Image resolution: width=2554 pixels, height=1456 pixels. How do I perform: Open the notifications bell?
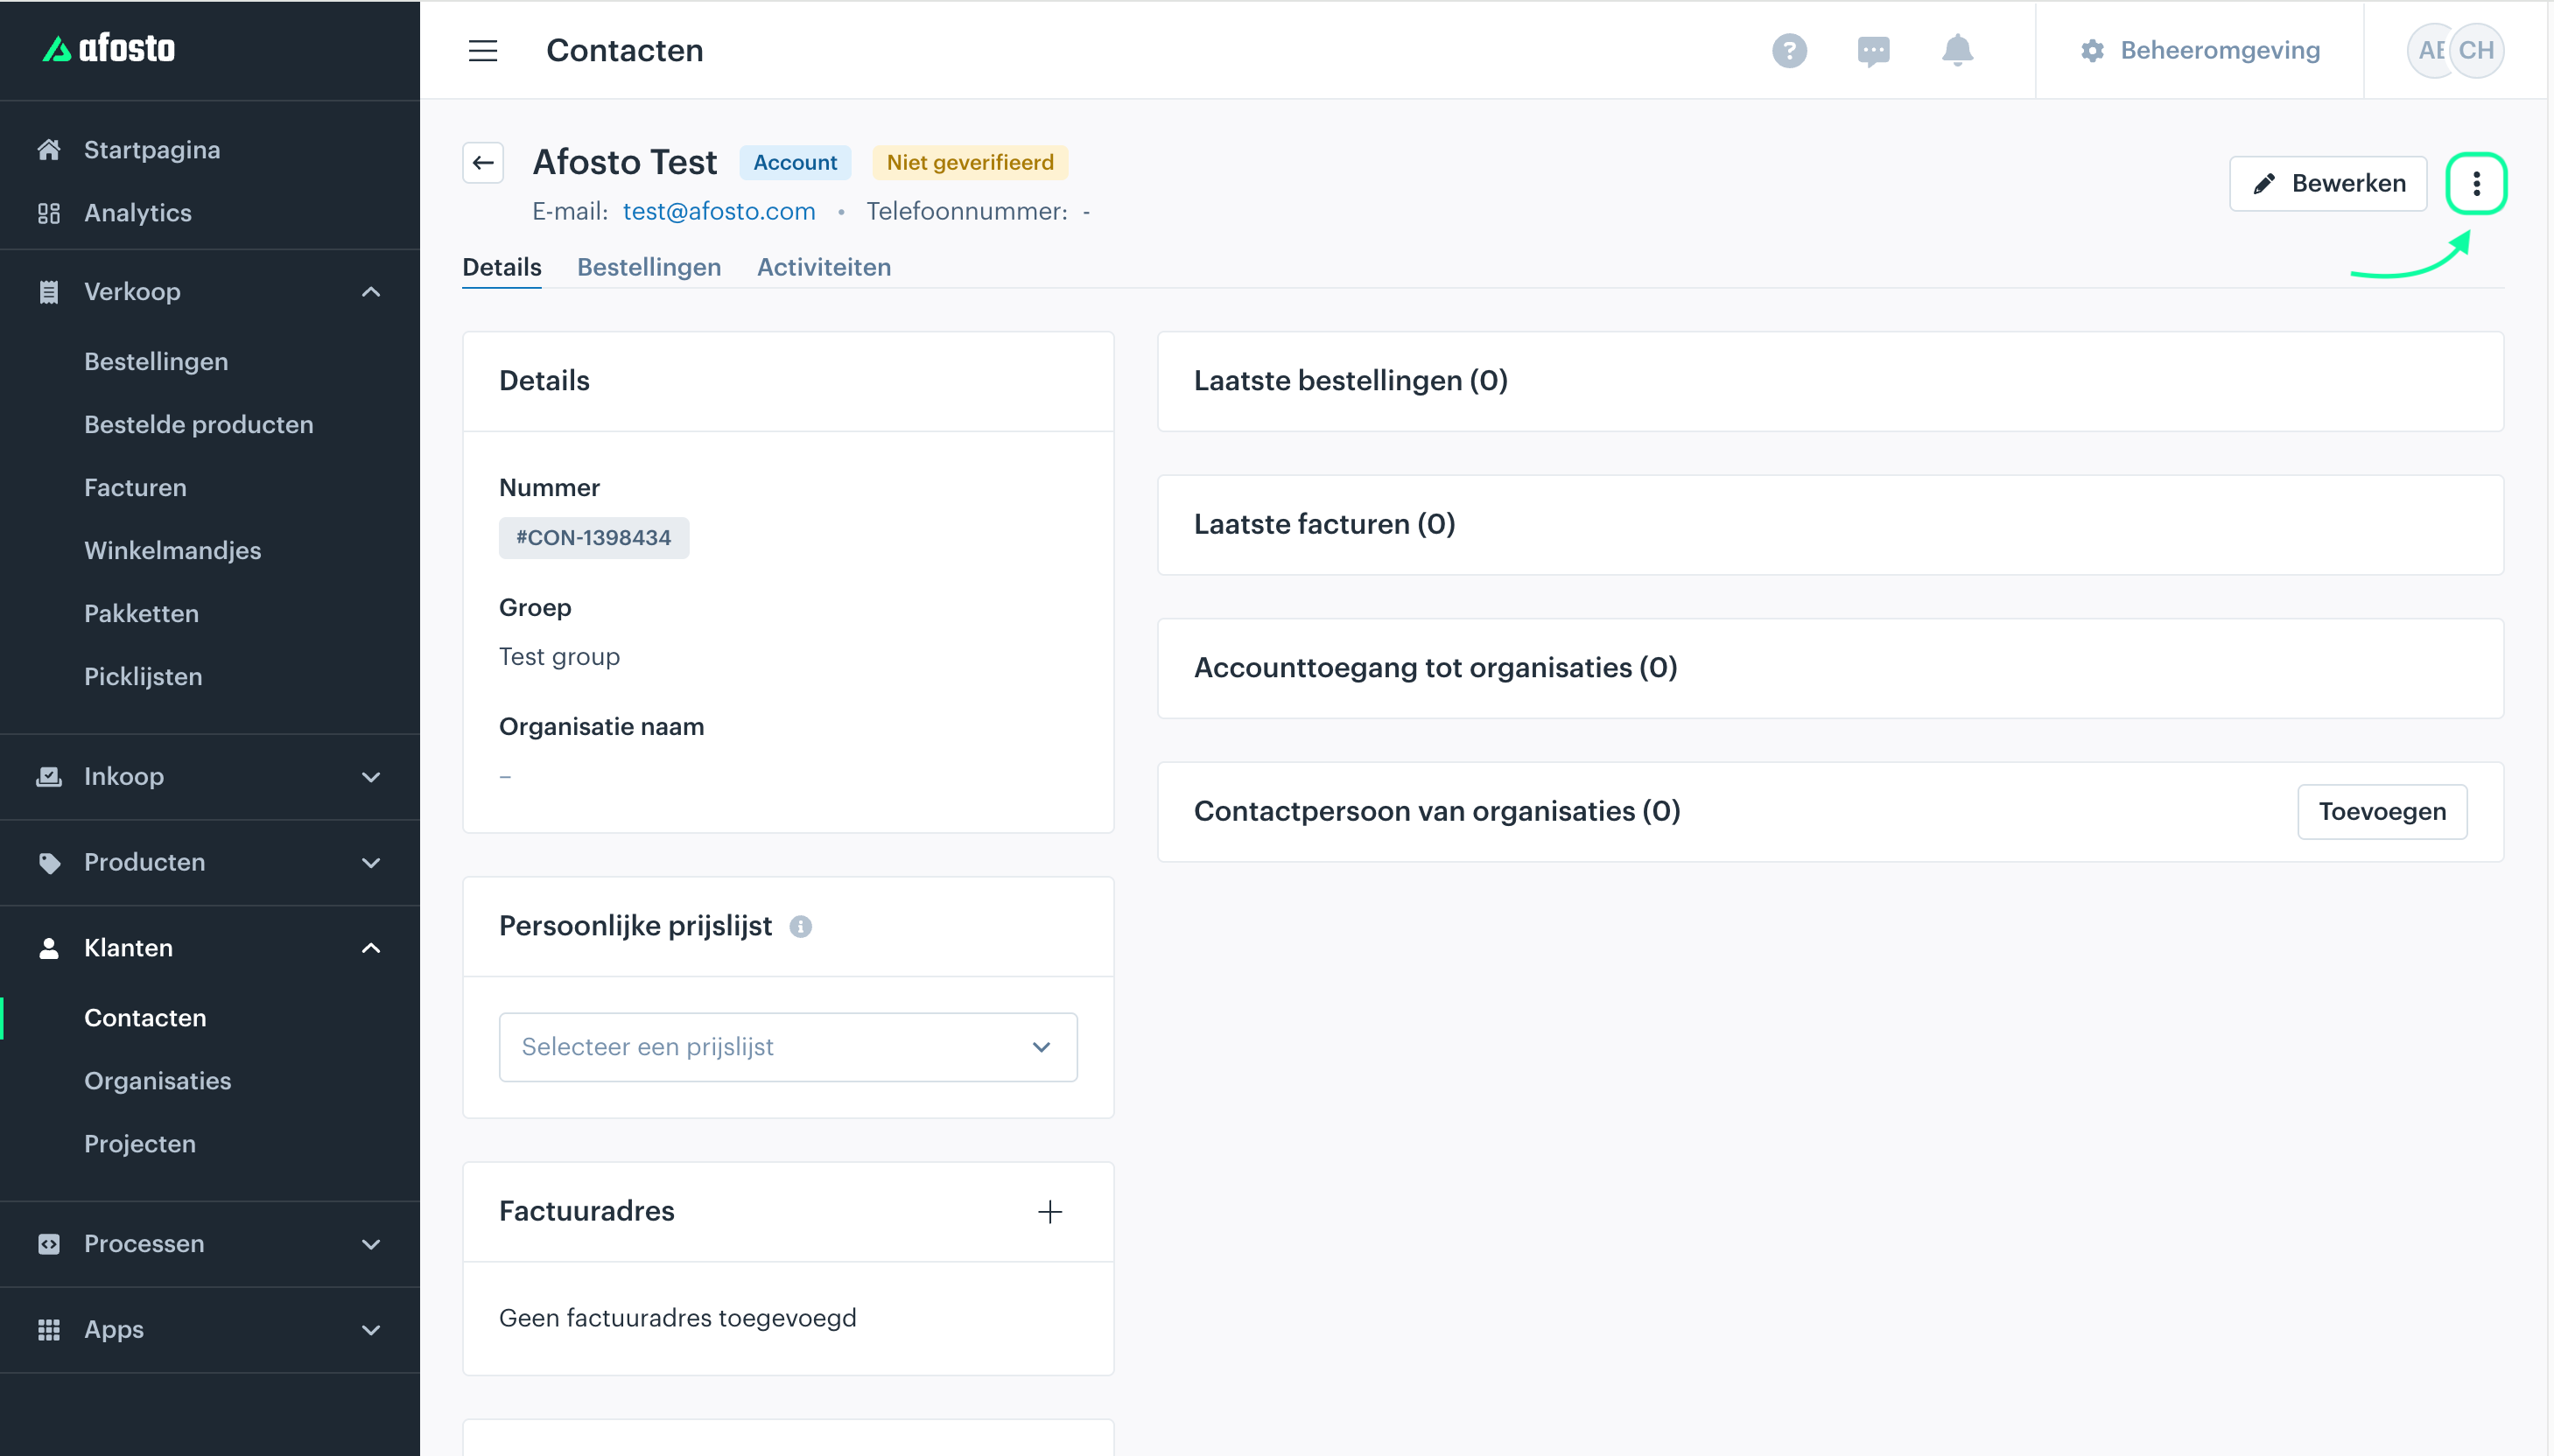[x=1957, y=50]
